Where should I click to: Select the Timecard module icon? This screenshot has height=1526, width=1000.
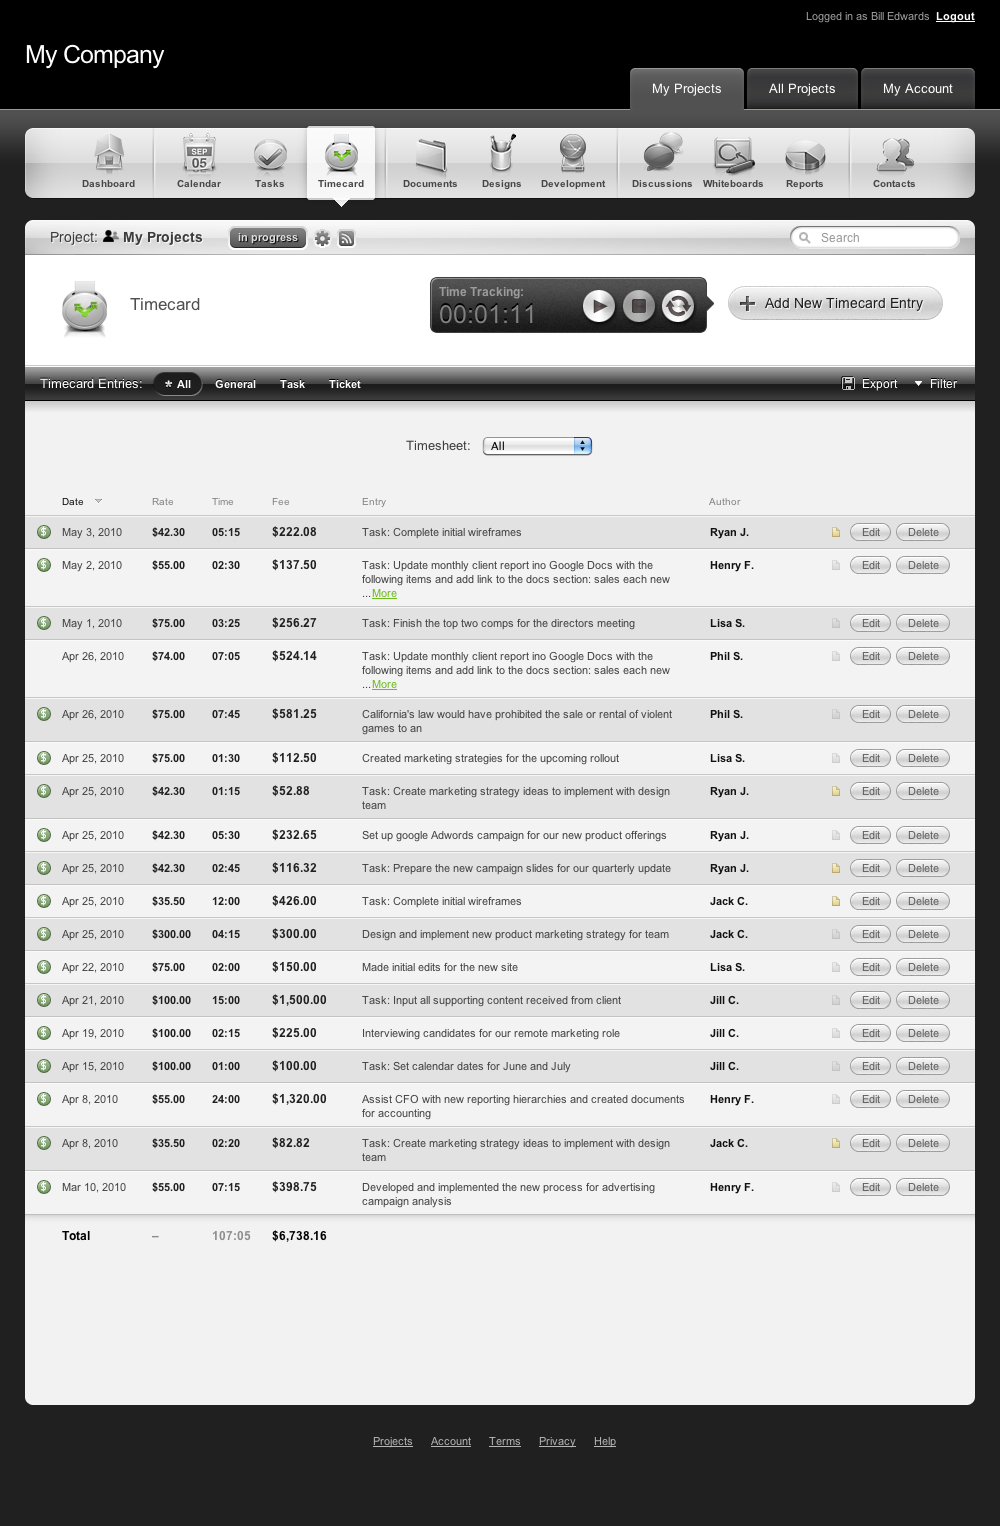coord(341,161)
